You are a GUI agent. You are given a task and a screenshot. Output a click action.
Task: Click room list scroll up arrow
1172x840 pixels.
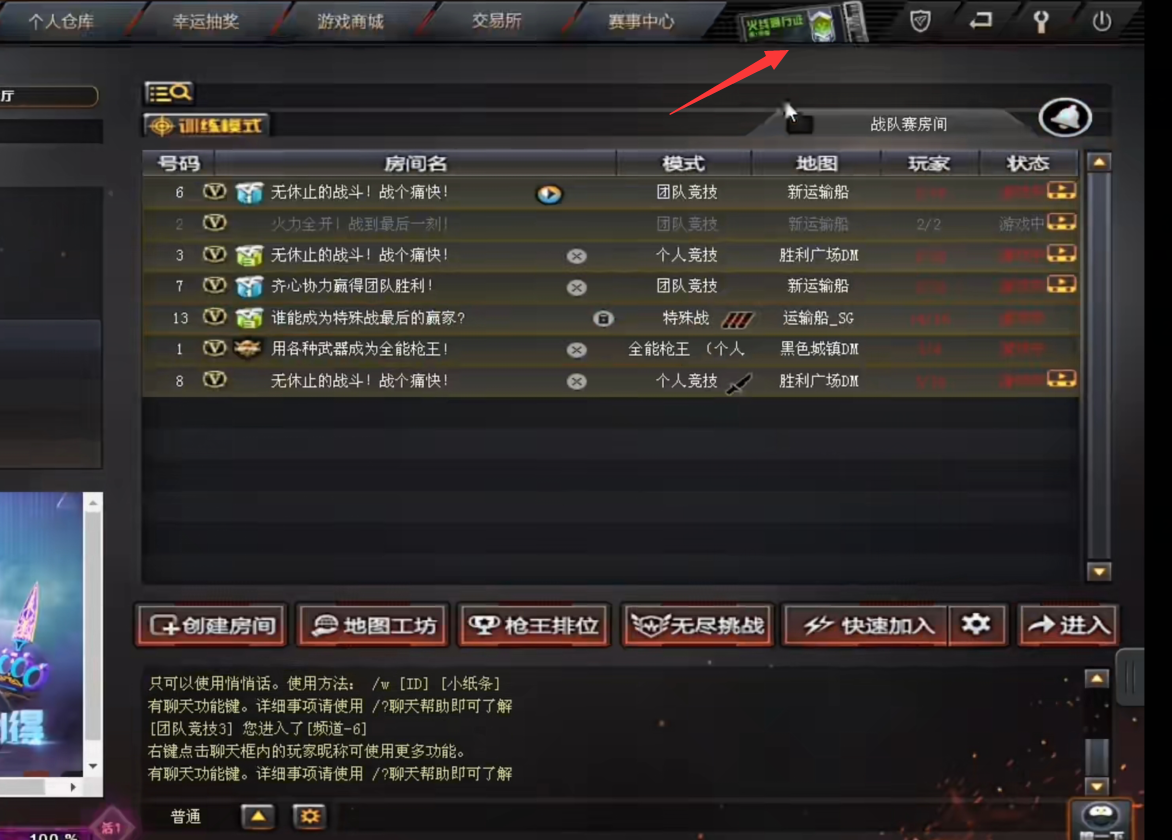(x=1099, y=162)
